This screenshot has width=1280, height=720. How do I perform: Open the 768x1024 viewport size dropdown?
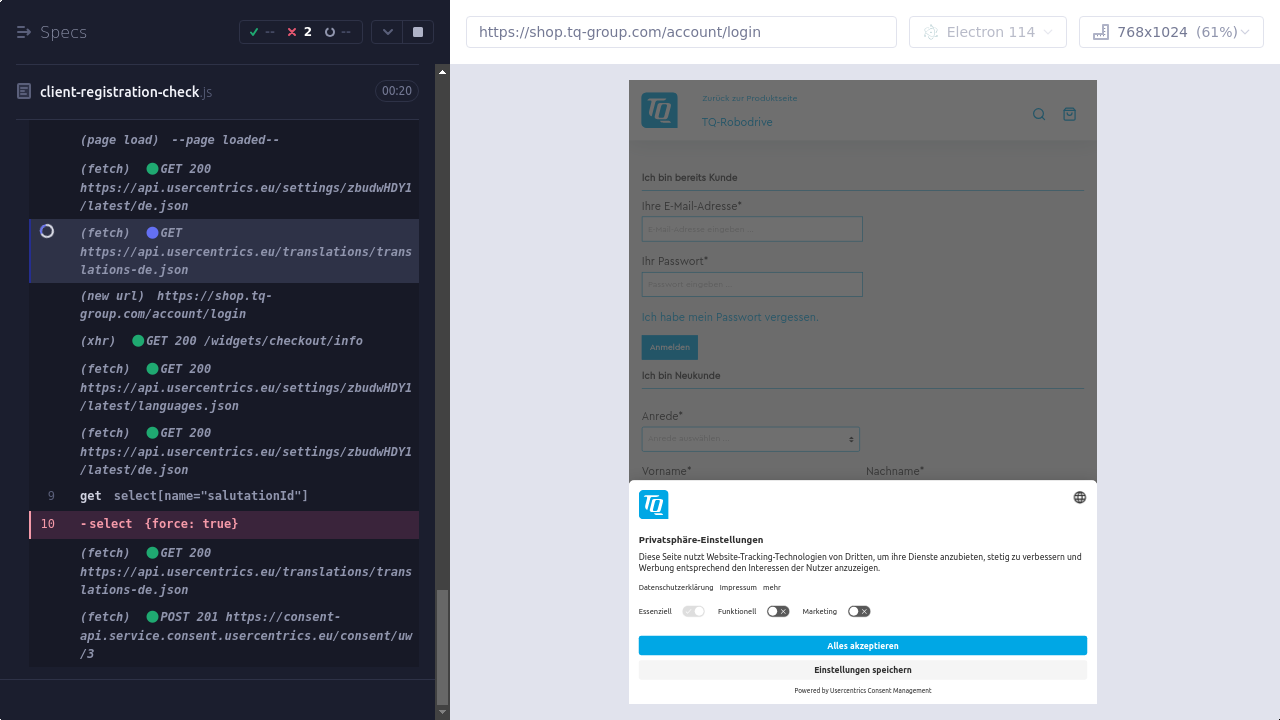pyautogui.click(x=1171, y=32)
